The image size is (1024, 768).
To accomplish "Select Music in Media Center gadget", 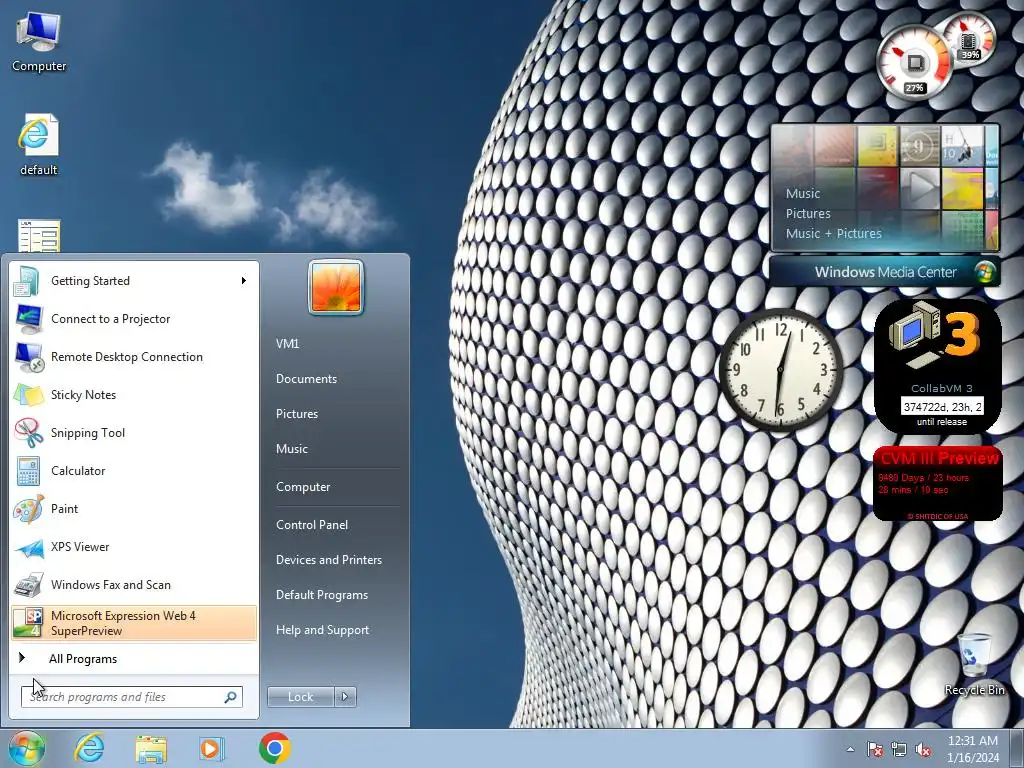I will [x=803, y=193].
